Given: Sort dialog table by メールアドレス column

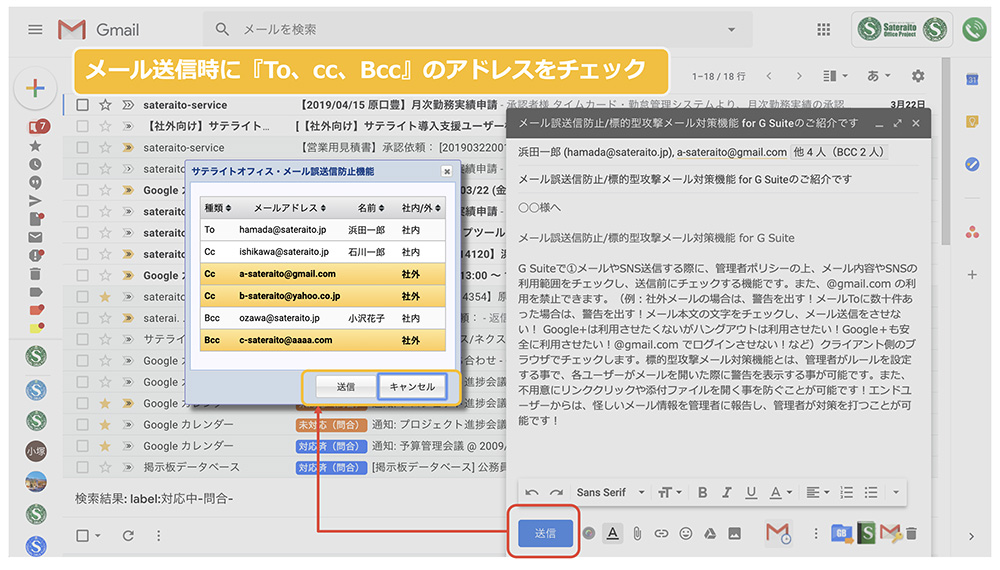Looking at the screenshot, I should click(290, 208).
